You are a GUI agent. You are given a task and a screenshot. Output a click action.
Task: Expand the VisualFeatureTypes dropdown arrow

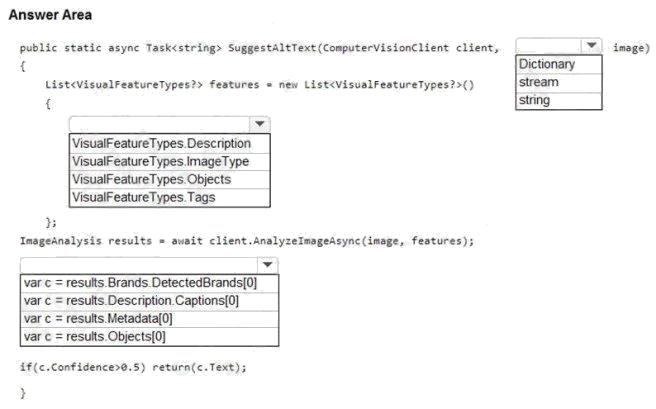point(259,124)
